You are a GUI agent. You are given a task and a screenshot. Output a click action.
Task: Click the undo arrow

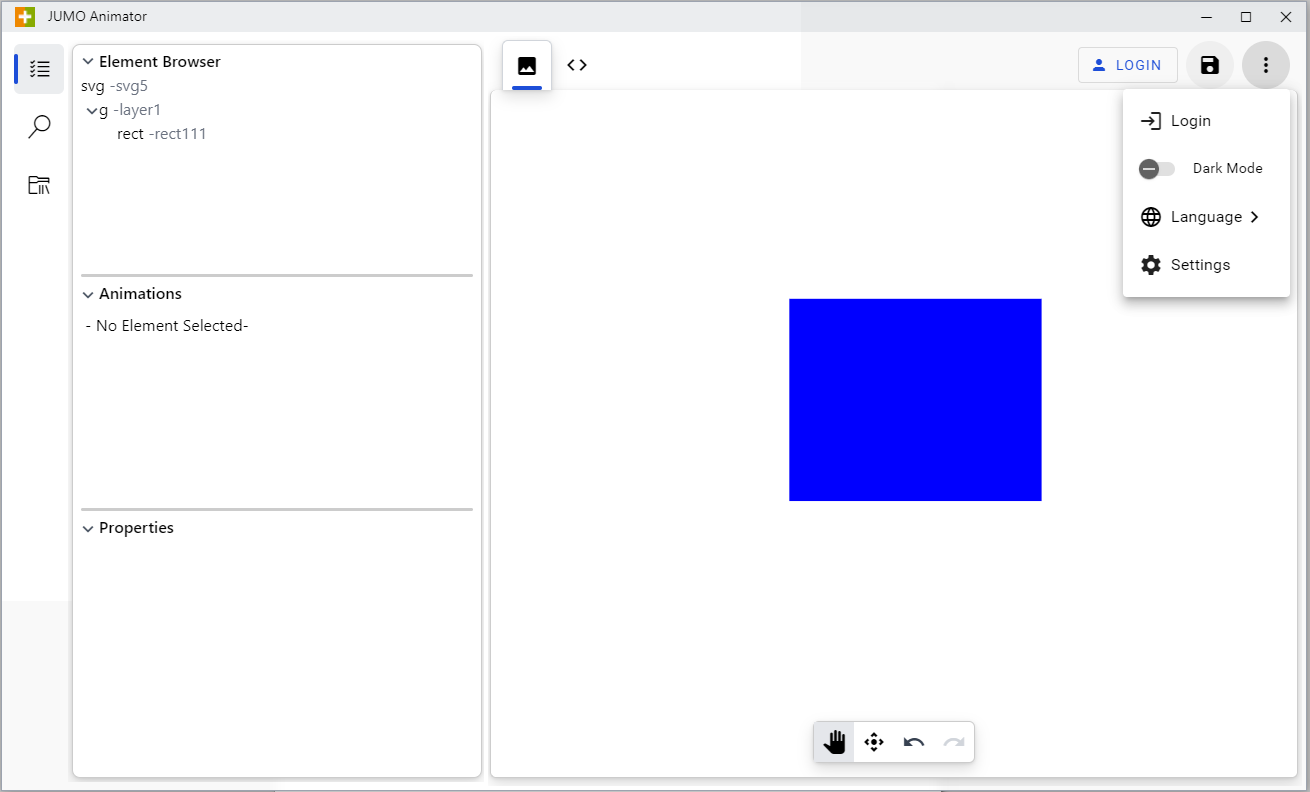coord(914,742)
